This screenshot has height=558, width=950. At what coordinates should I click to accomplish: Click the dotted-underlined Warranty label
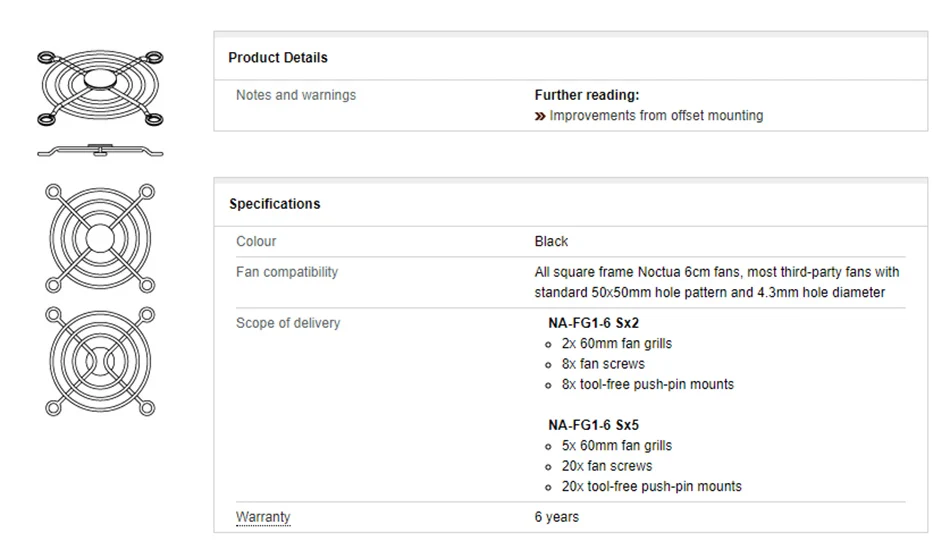click(263, 517)
